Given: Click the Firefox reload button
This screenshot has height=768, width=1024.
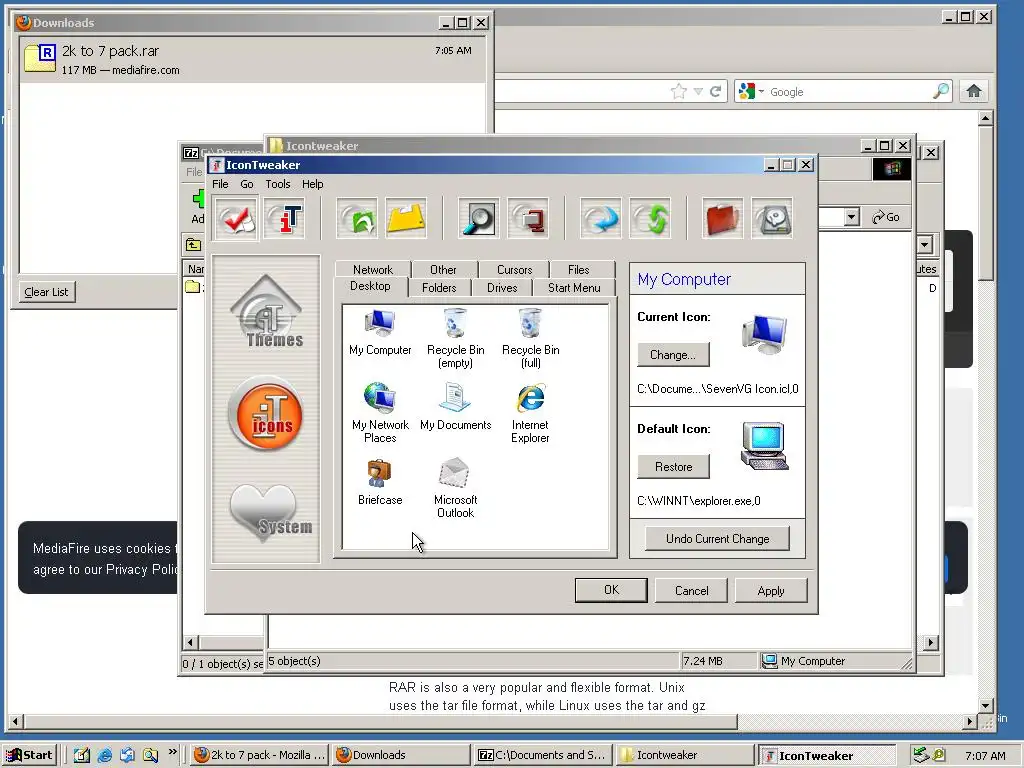Looking at the screenshot, I should pyautogui.click(x=715, y=91).
